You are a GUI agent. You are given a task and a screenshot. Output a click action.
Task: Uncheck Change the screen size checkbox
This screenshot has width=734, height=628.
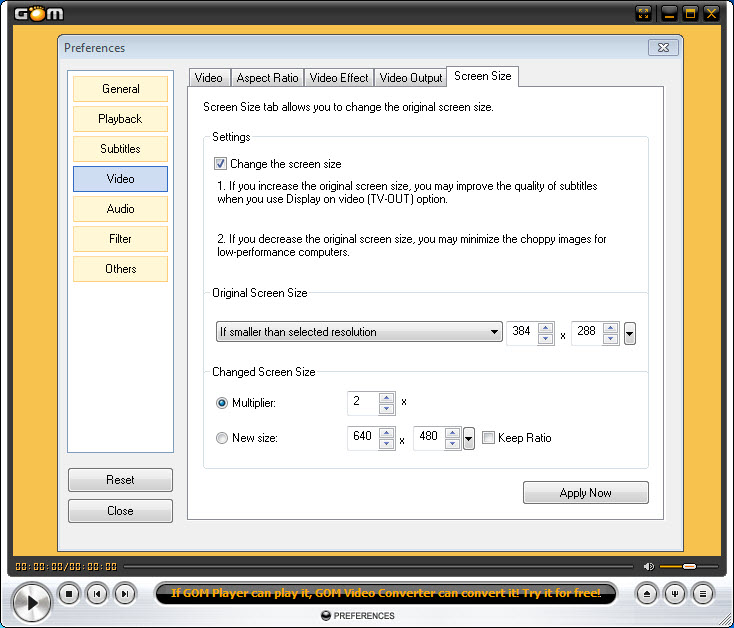[x=221, y=164]
